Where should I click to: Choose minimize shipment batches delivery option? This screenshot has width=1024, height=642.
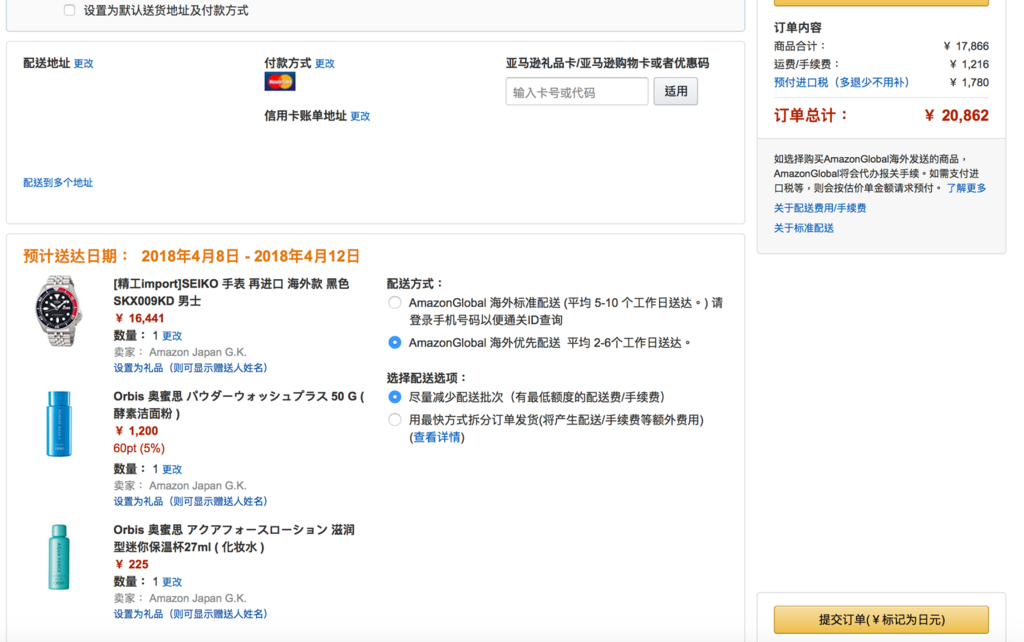pos(395,397)
